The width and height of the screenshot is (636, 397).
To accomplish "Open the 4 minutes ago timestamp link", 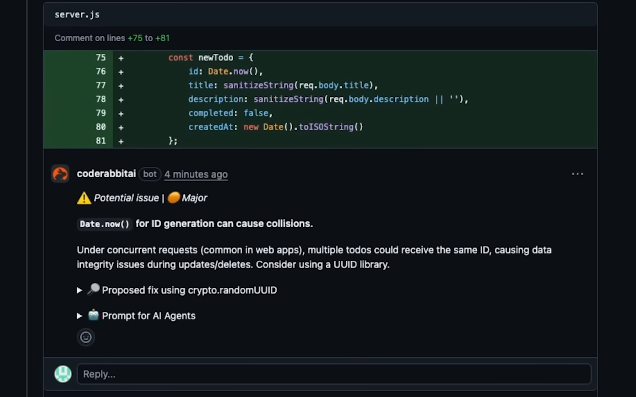I will tap(196, 174).
